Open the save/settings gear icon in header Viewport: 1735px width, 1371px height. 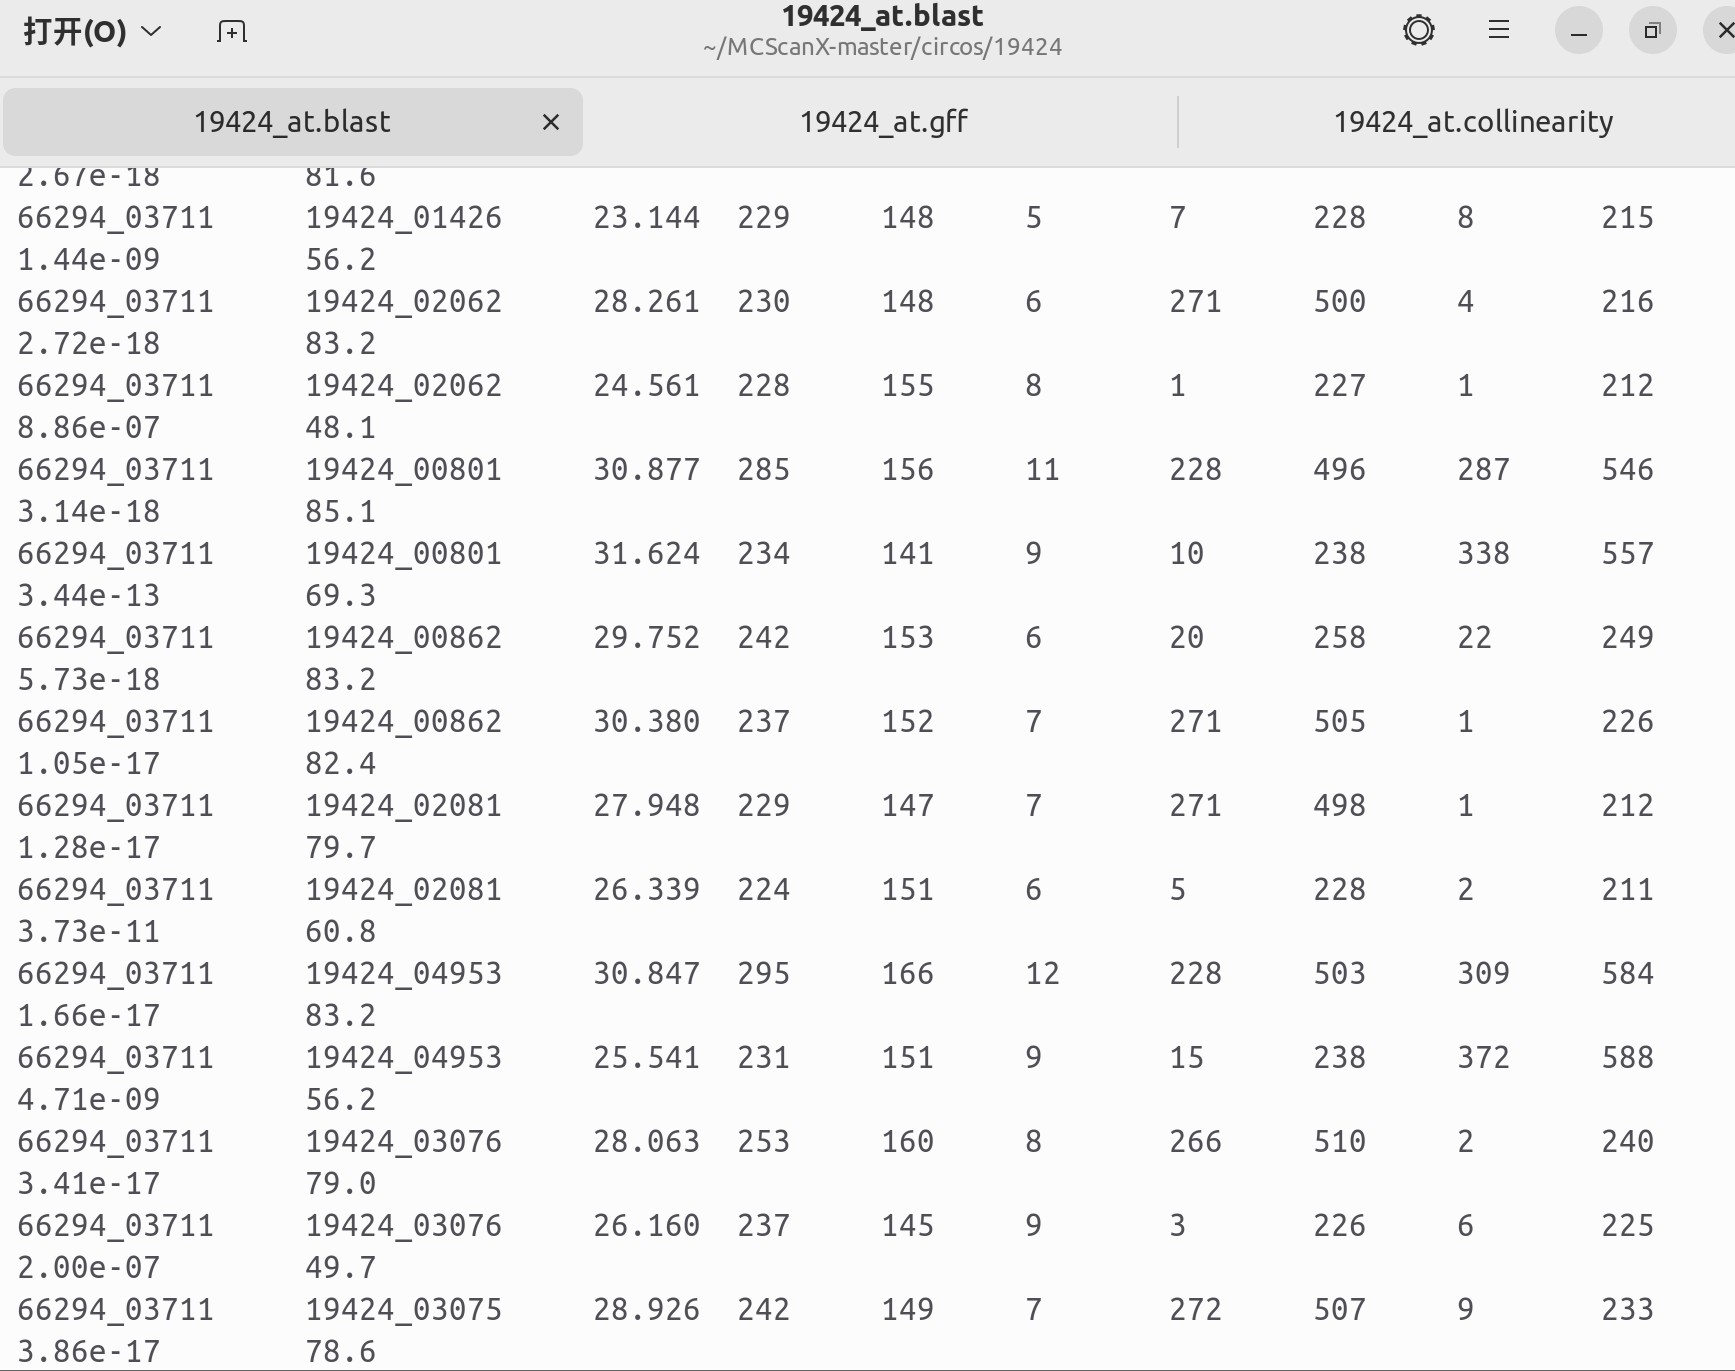(1418, 30)
